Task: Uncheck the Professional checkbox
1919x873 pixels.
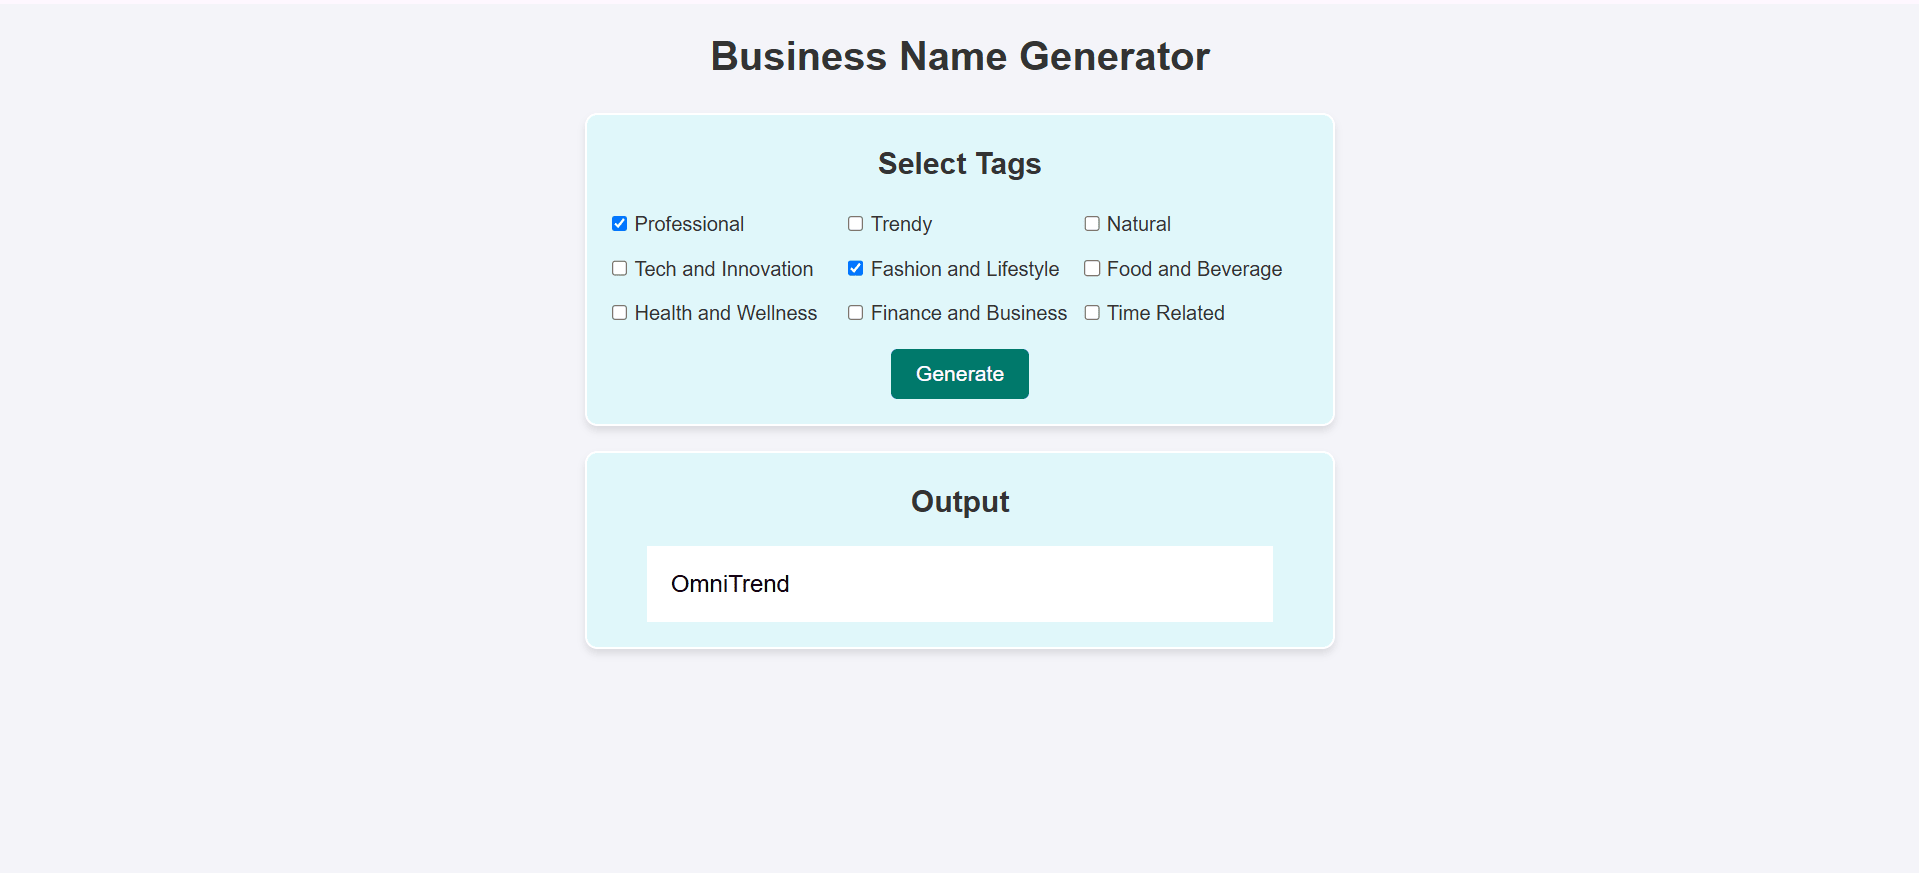Action: pos(619,224)
